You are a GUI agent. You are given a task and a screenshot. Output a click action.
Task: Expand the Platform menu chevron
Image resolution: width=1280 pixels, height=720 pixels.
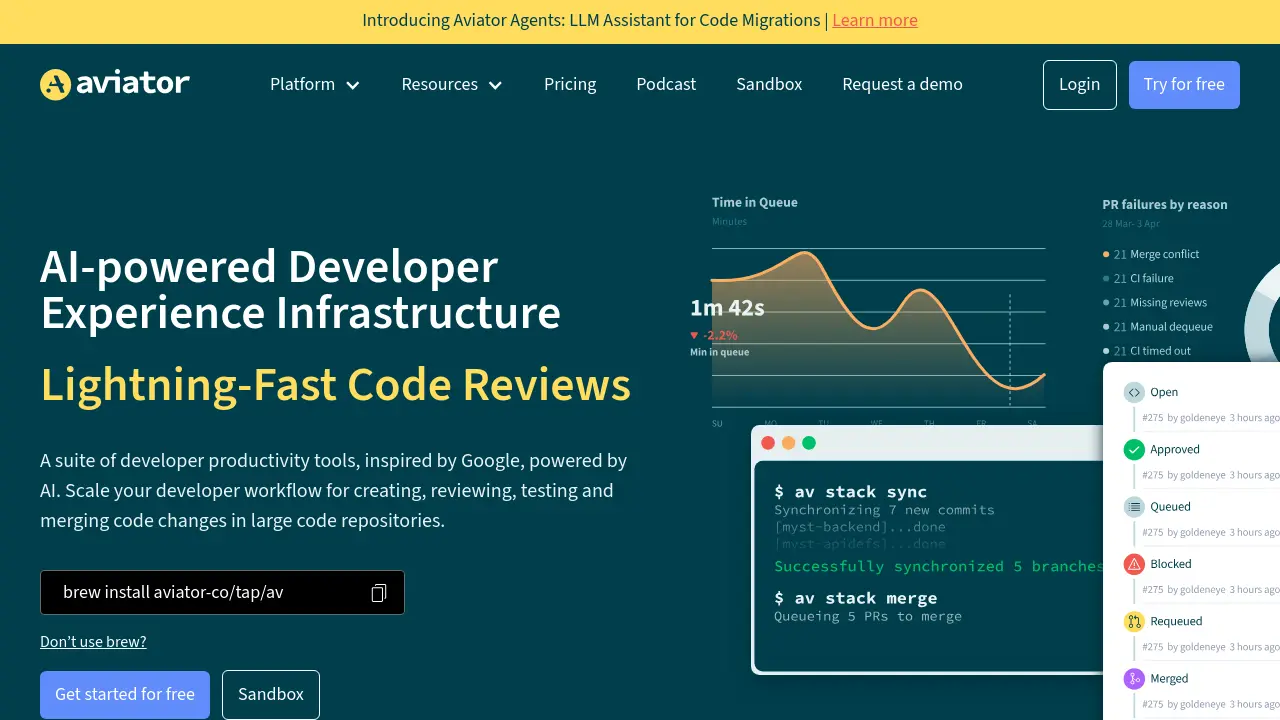click(353, 85)
